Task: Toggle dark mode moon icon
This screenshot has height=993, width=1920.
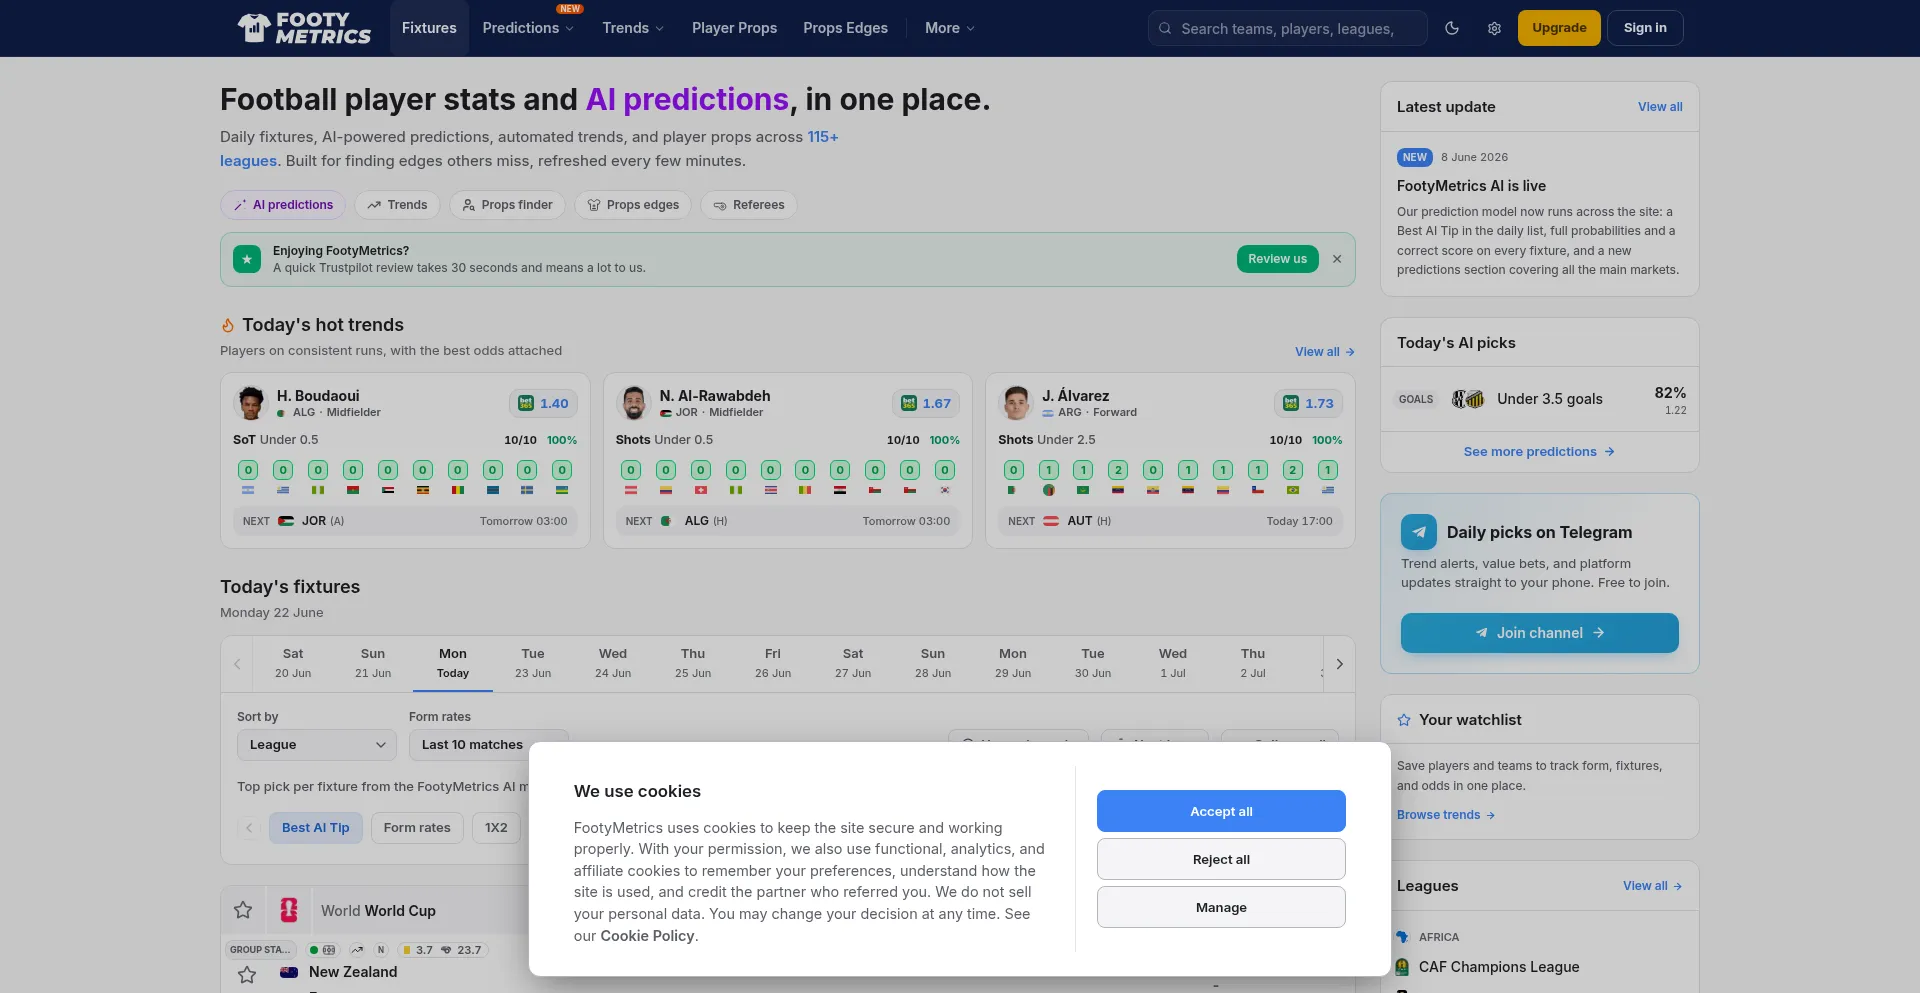Action: point(1452,28)
